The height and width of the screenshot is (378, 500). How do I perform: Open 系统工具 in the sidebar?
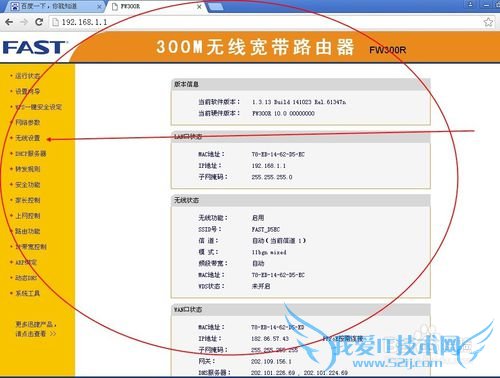(x=27, y=293)
